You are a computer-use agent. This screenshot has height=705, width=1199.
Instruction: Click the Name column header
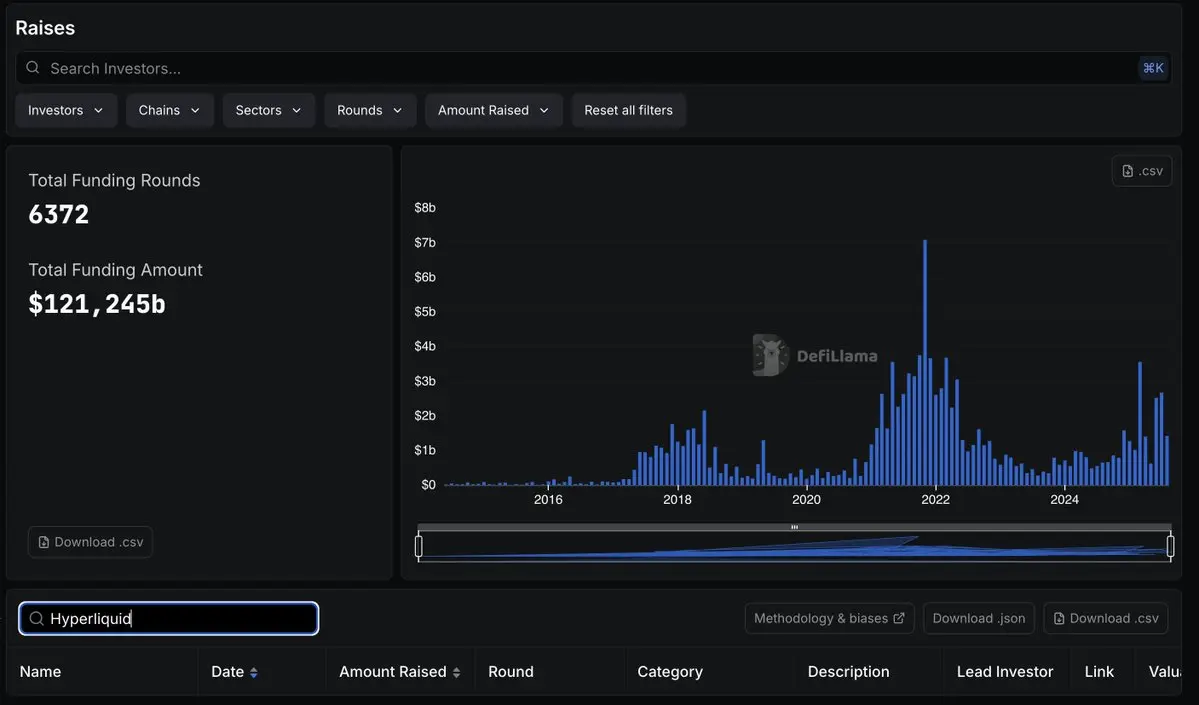pyautogui.click(x=41, y=671)
